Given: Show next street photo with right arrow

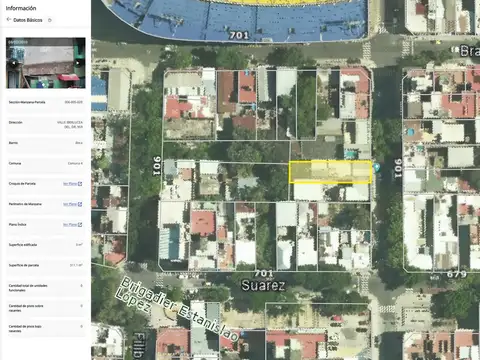Looking at the screenshot, I should 78,63.
